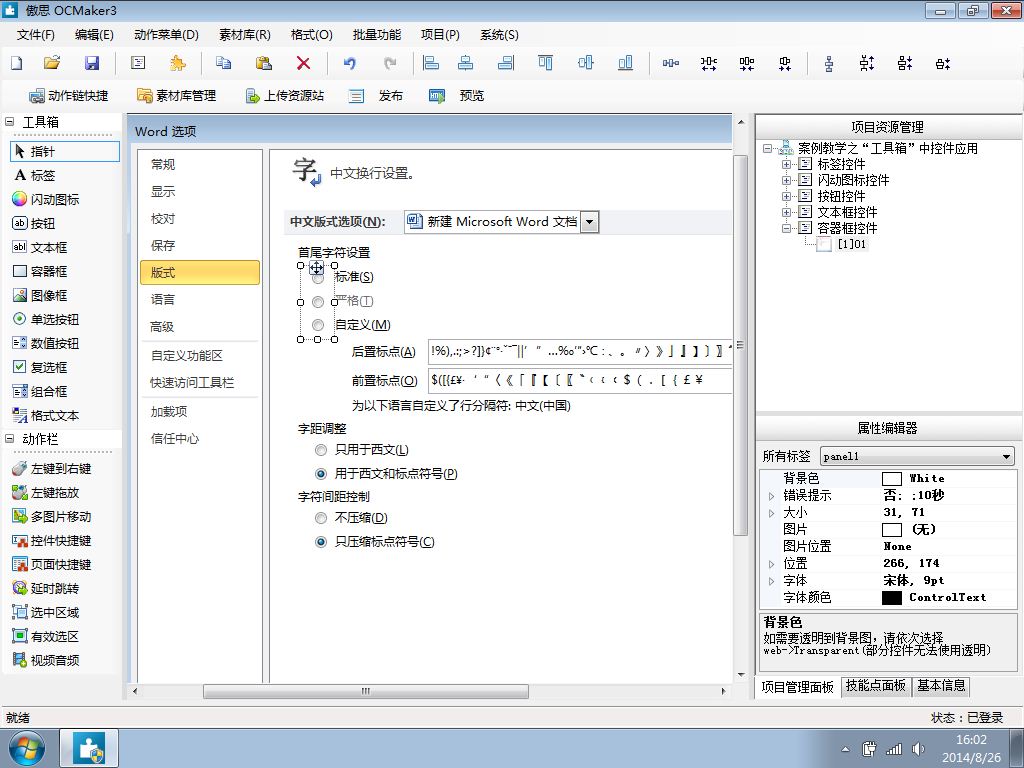Select 自定义(M) radio button
1024x768 pixels.
pyautogui.click(x=318, y=325)
